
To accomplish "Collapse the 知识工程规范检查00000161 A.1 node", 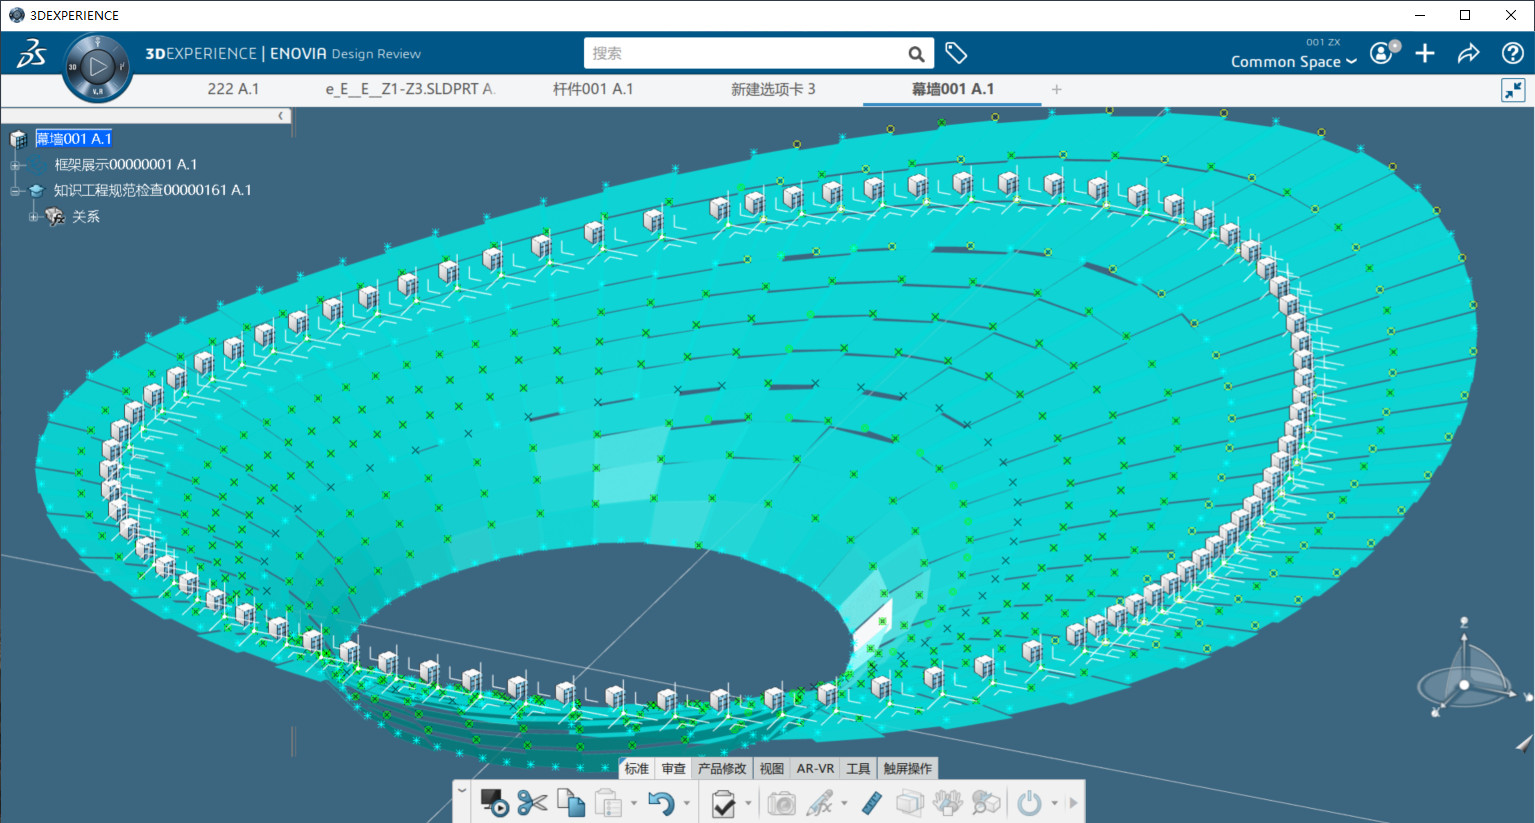I will click(15, 191).
